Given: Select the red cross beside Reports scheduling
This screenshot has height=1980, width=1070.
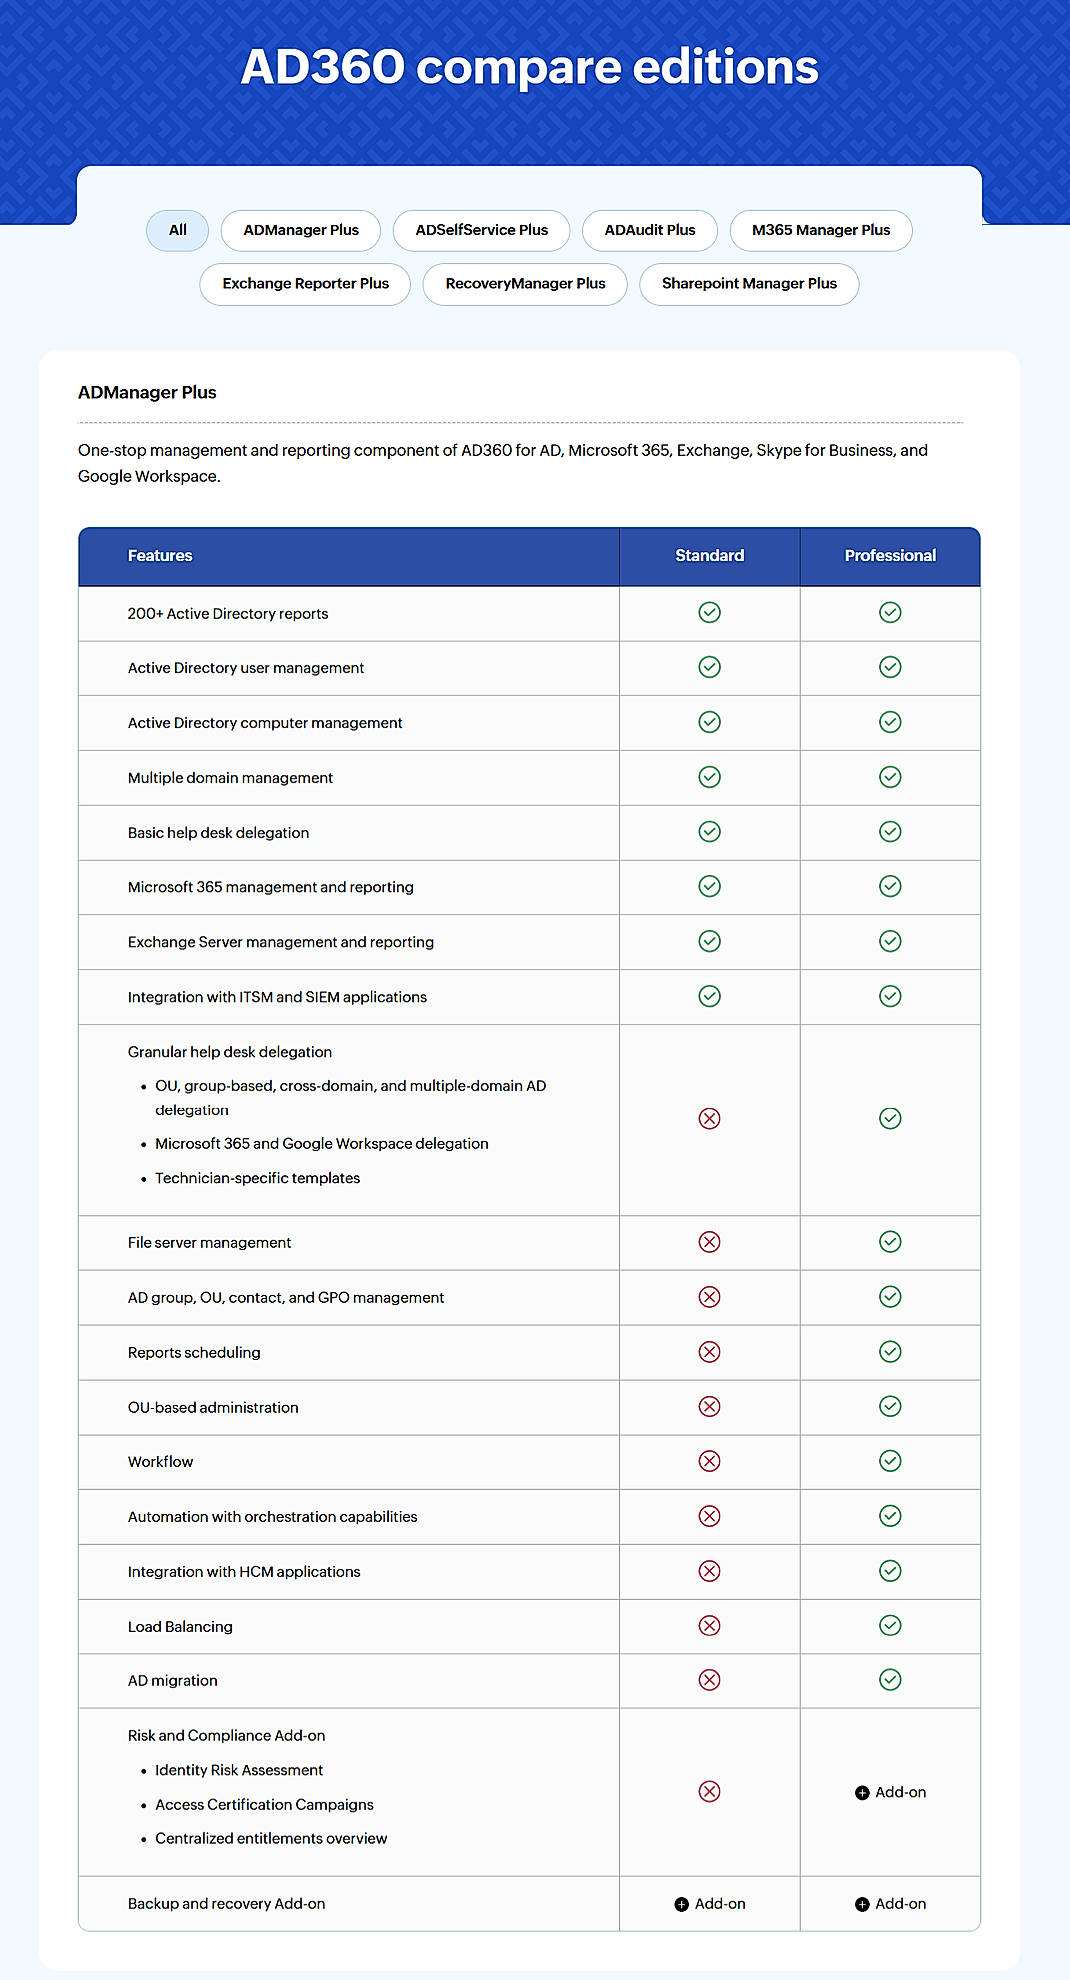Looking at the screenshot, I should tap(710, 1352).
